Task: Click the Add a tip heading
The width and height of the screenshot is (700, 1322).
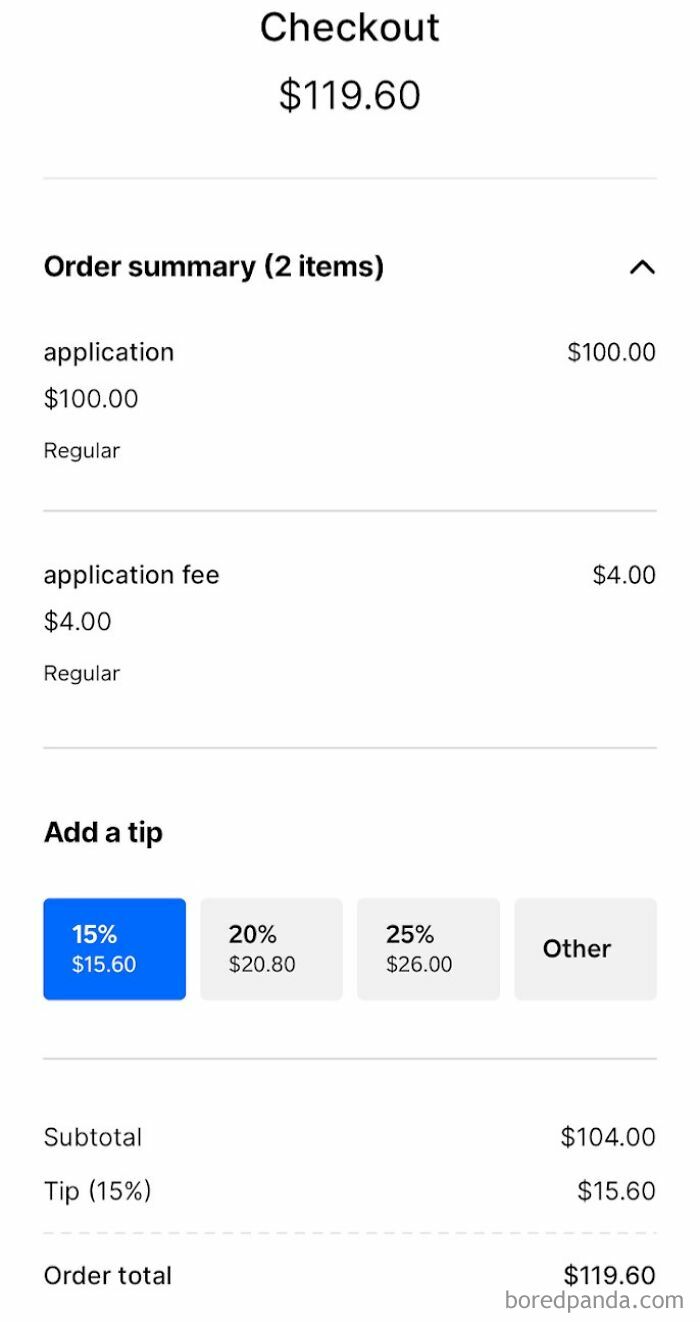Action: [103, 832]
